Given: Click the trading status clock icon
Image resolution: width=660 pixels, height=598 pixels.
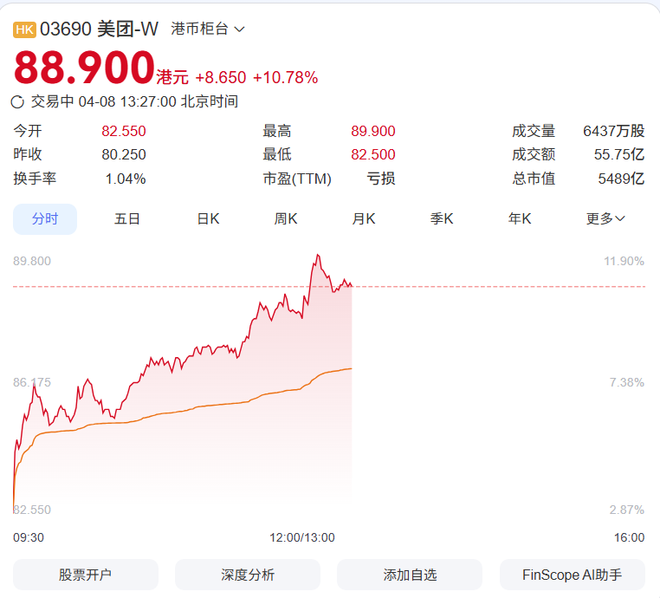Looking at the screenshot, I should coord(18,101).
